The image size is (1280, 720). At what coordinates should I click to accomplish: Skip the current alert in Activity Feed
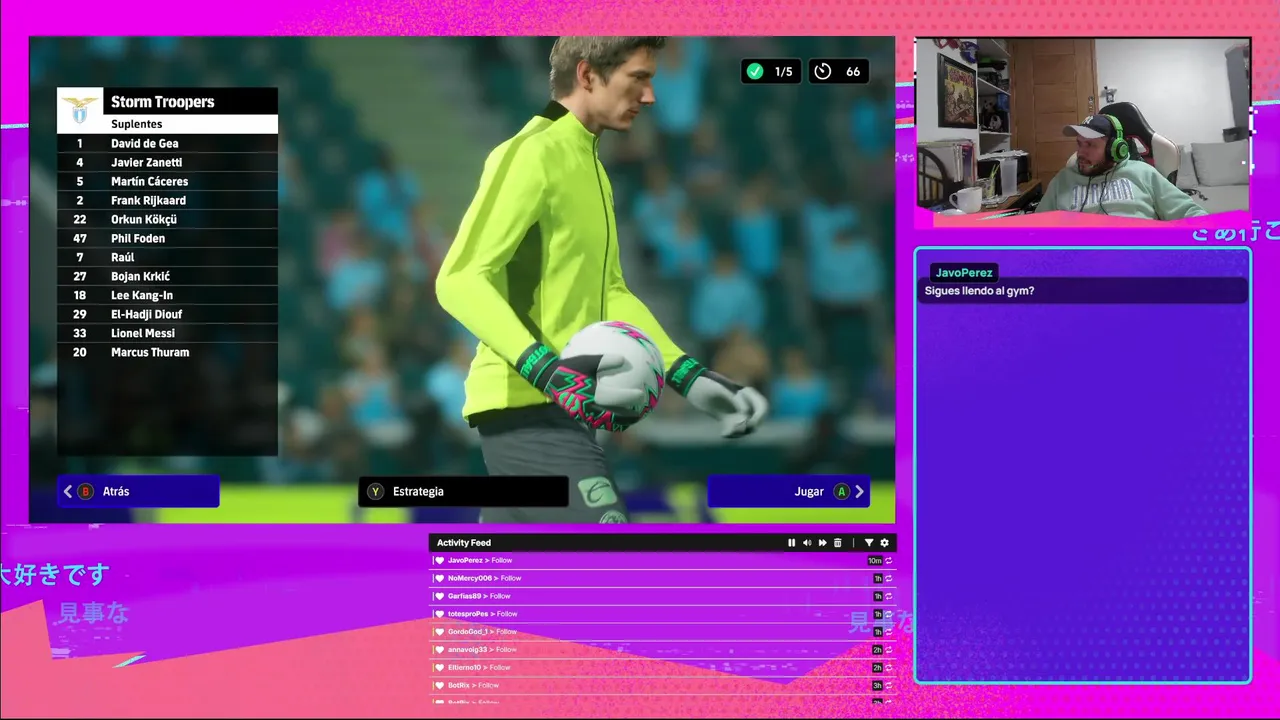[823, 543]
